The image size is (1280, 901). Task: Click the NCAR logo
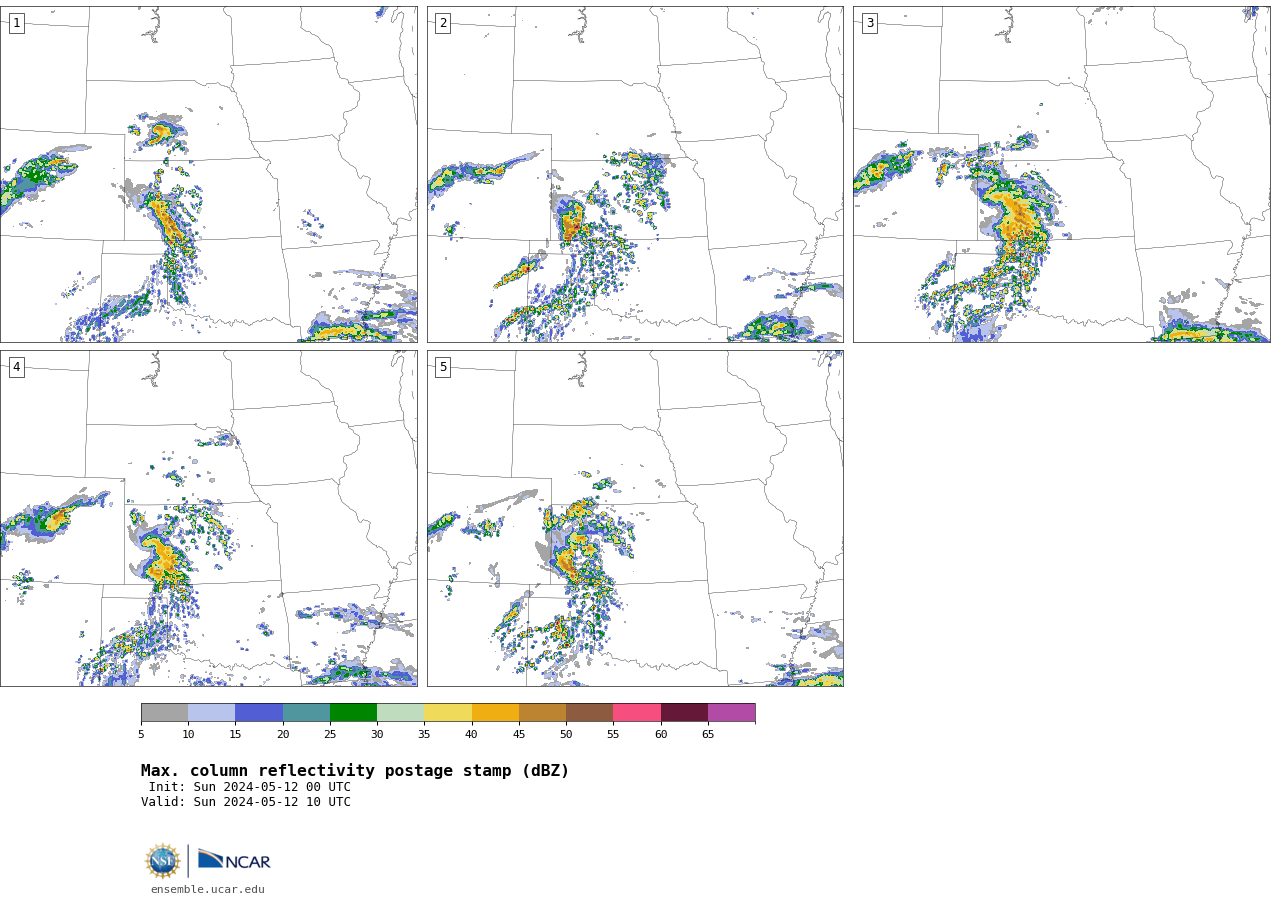pos(234,861)
